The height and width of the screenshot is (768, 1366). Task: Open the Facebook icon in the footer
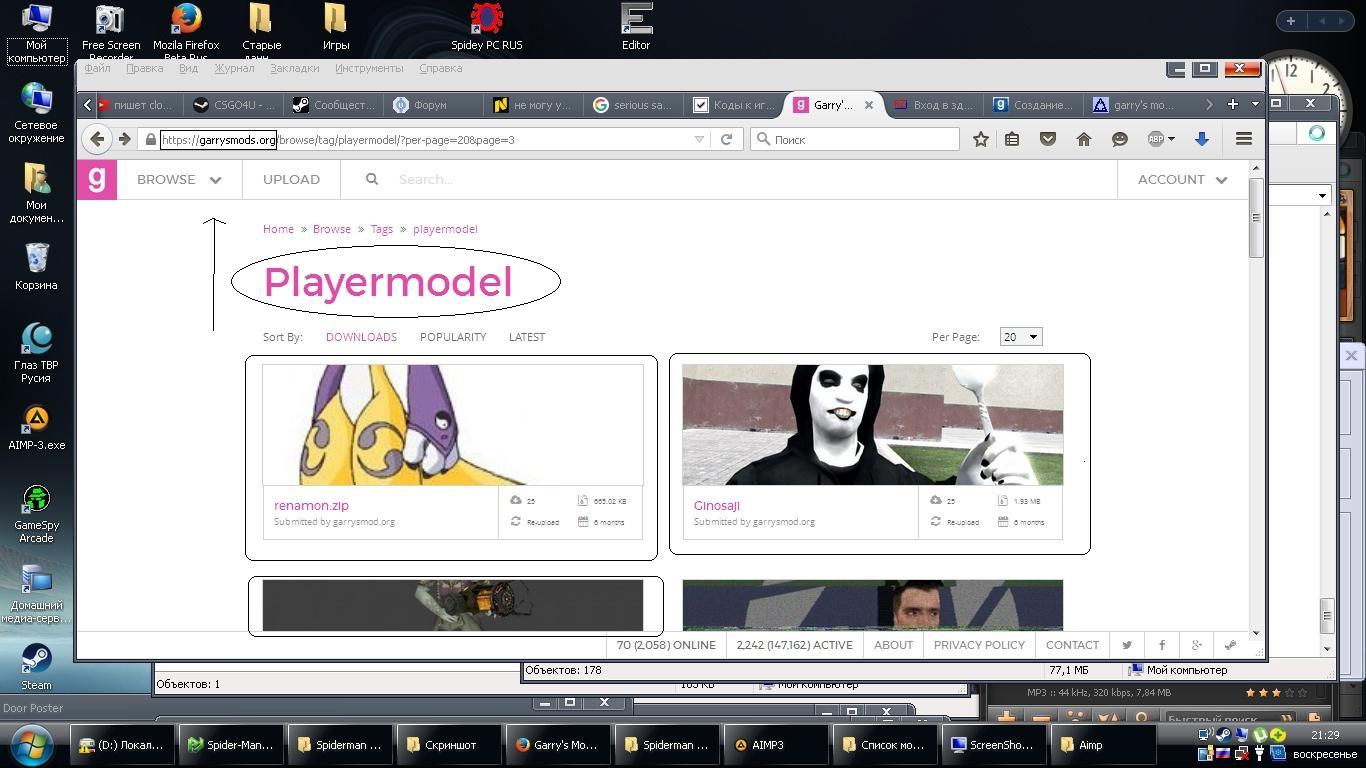coord(1162,645)
